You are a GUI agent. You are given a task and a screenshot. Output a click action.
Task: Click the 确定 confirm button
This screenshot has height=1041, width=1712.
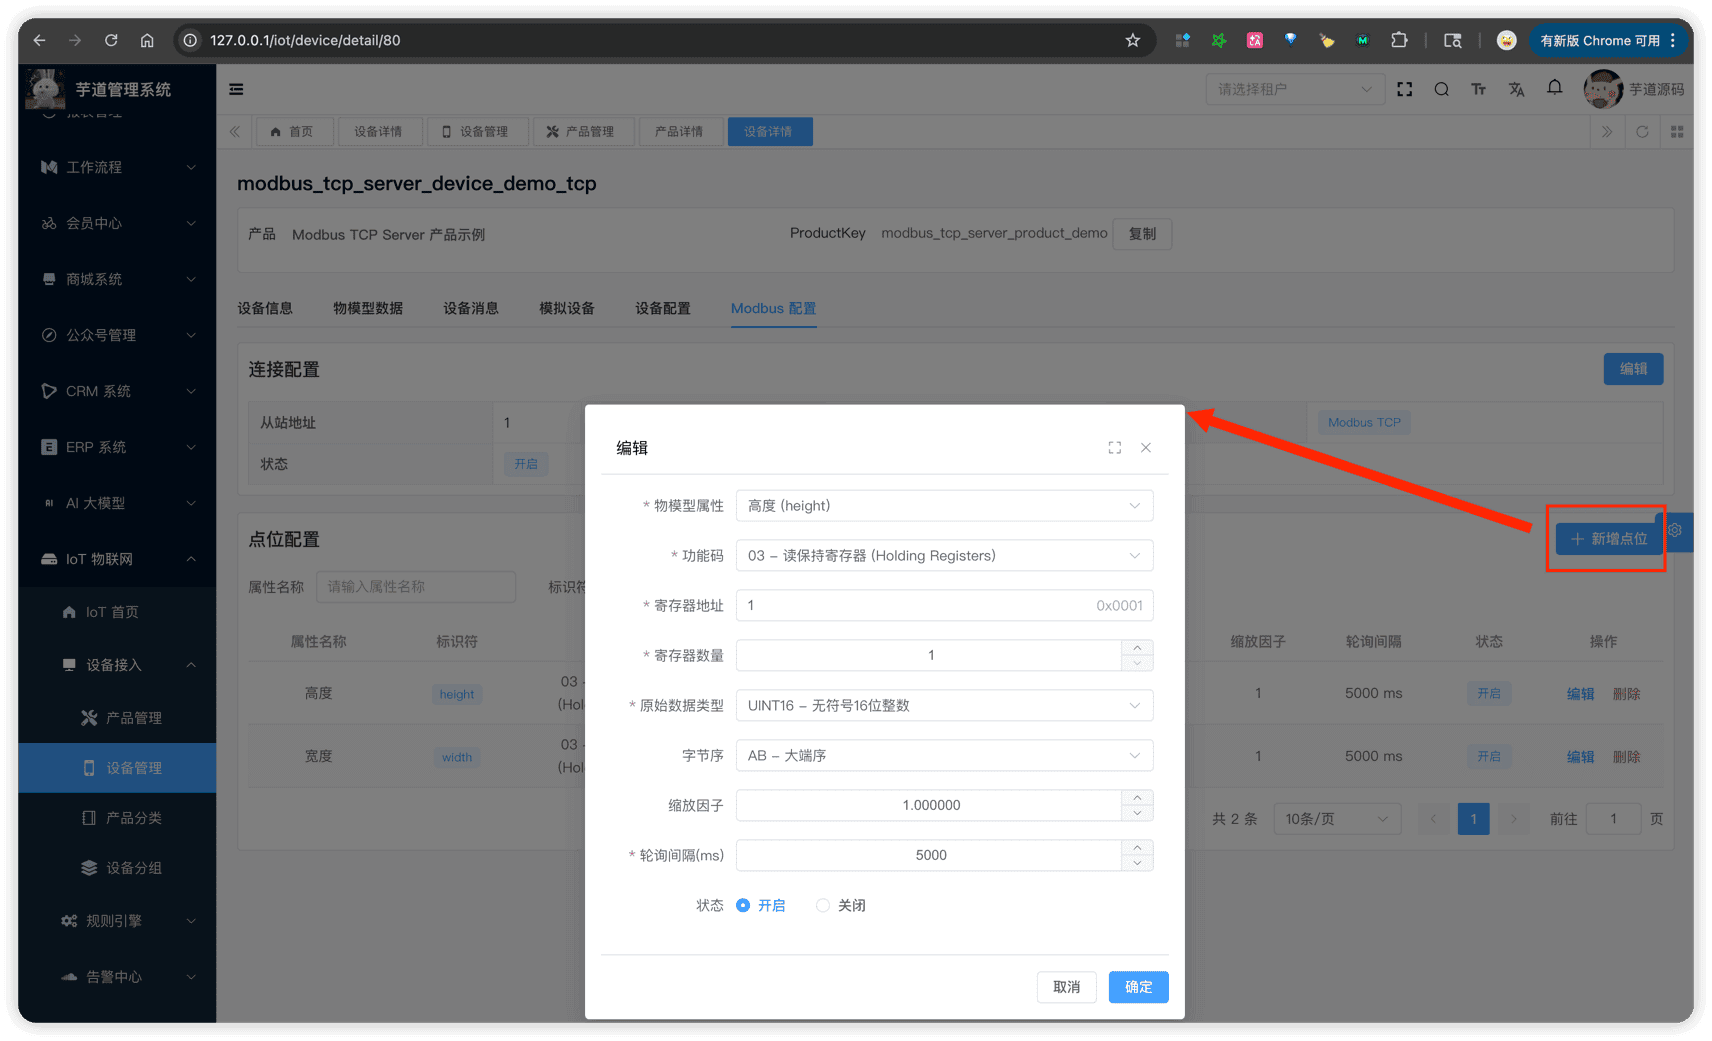point(1138,987)
